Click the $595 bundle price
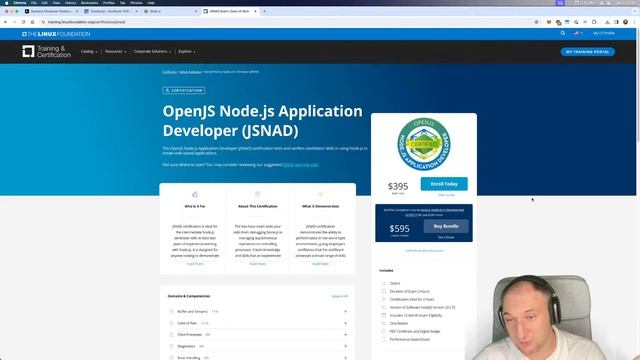The width and height of the screenshot is (640, 360). (399, 229)
